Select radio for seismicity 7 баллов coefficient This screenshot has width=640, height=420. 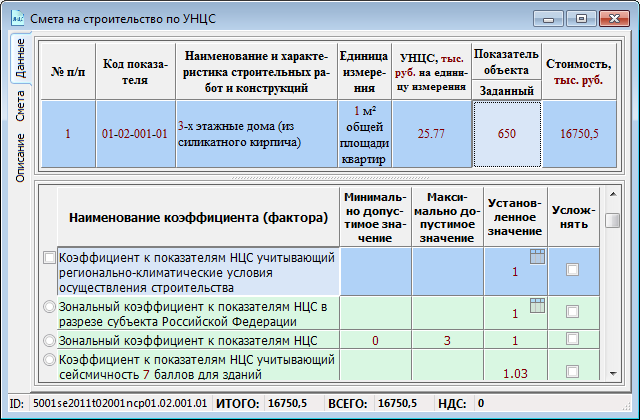49,359
